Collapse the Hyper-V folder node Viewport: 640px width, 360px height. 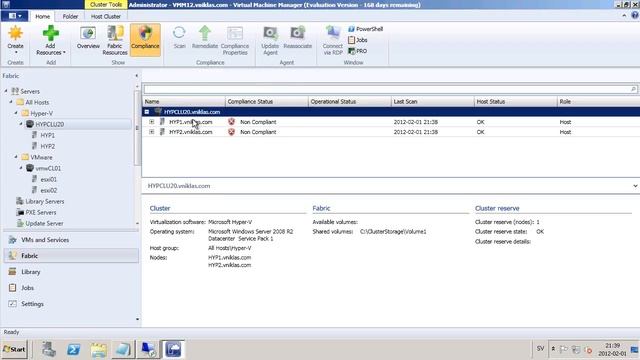point(16,113)
